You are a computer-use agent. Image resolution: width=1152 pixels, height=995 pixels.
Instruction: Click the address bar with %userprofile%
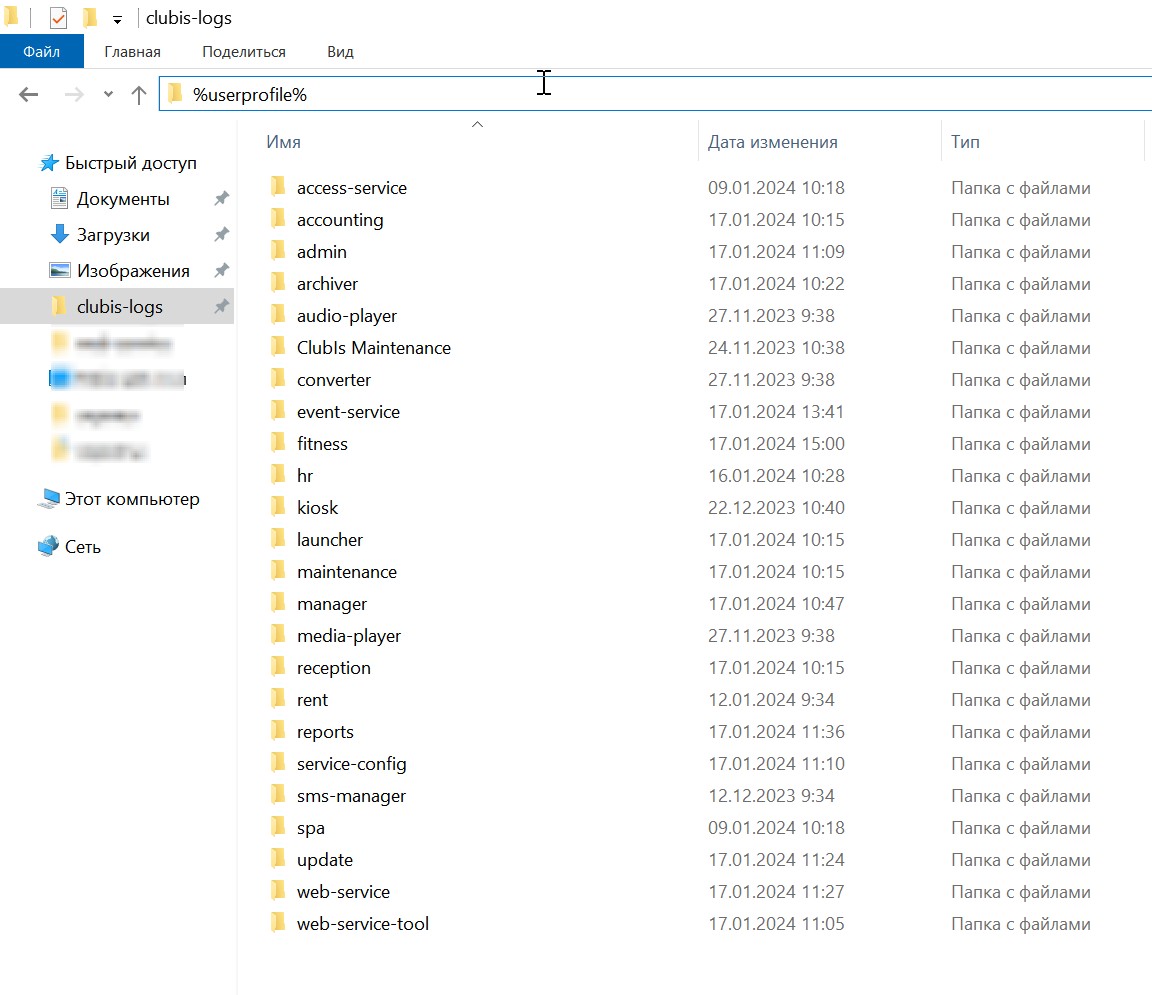655,94
